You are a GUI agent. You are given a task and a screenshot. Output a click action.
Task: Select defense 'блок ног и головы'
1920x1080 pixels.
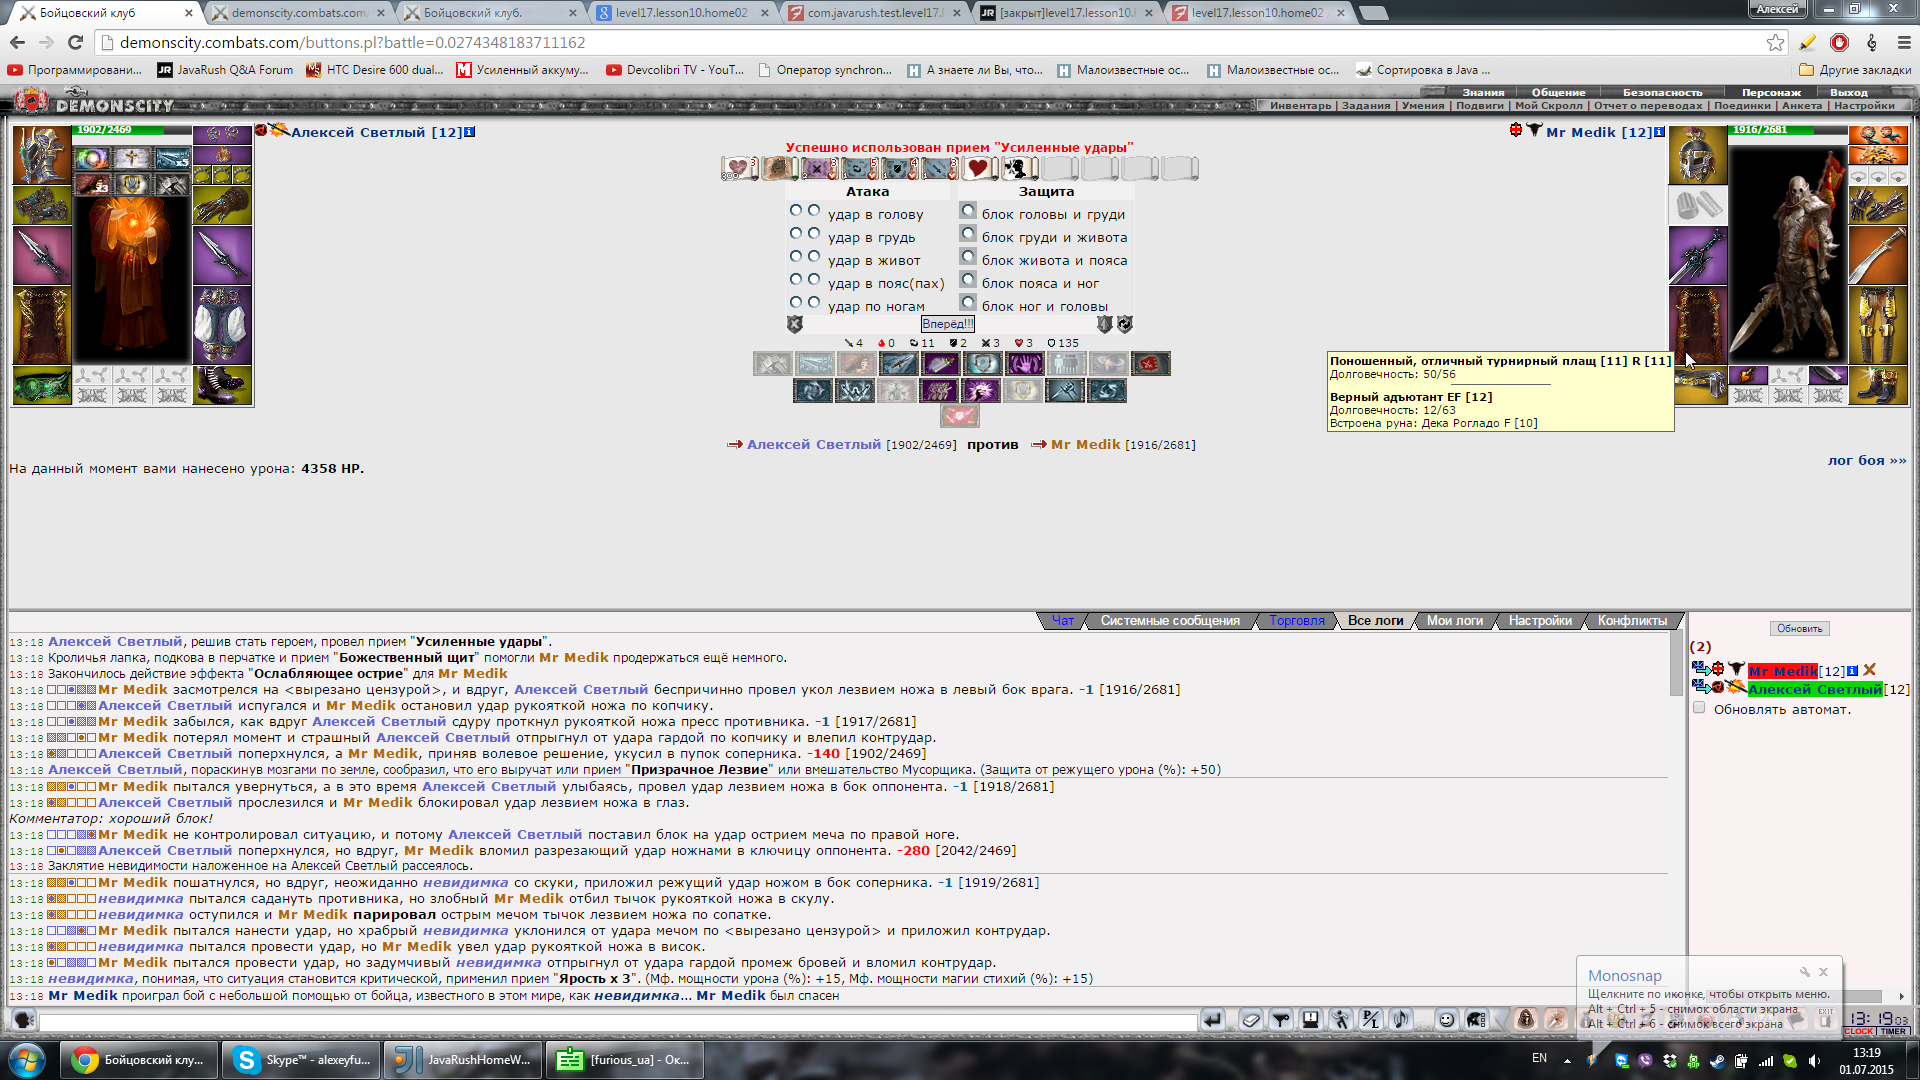(968, 302)
